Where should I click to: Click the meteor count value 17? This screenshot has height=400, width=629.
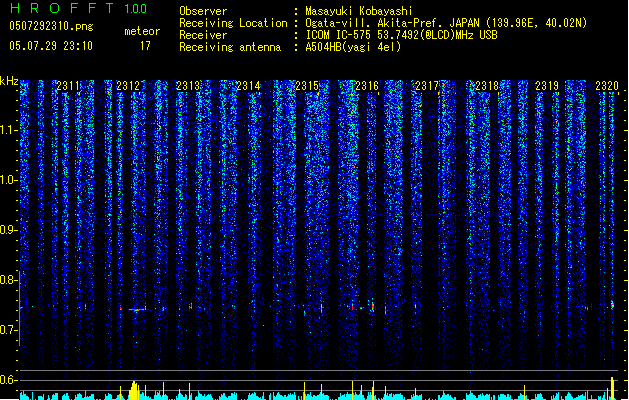pos(145,46)
